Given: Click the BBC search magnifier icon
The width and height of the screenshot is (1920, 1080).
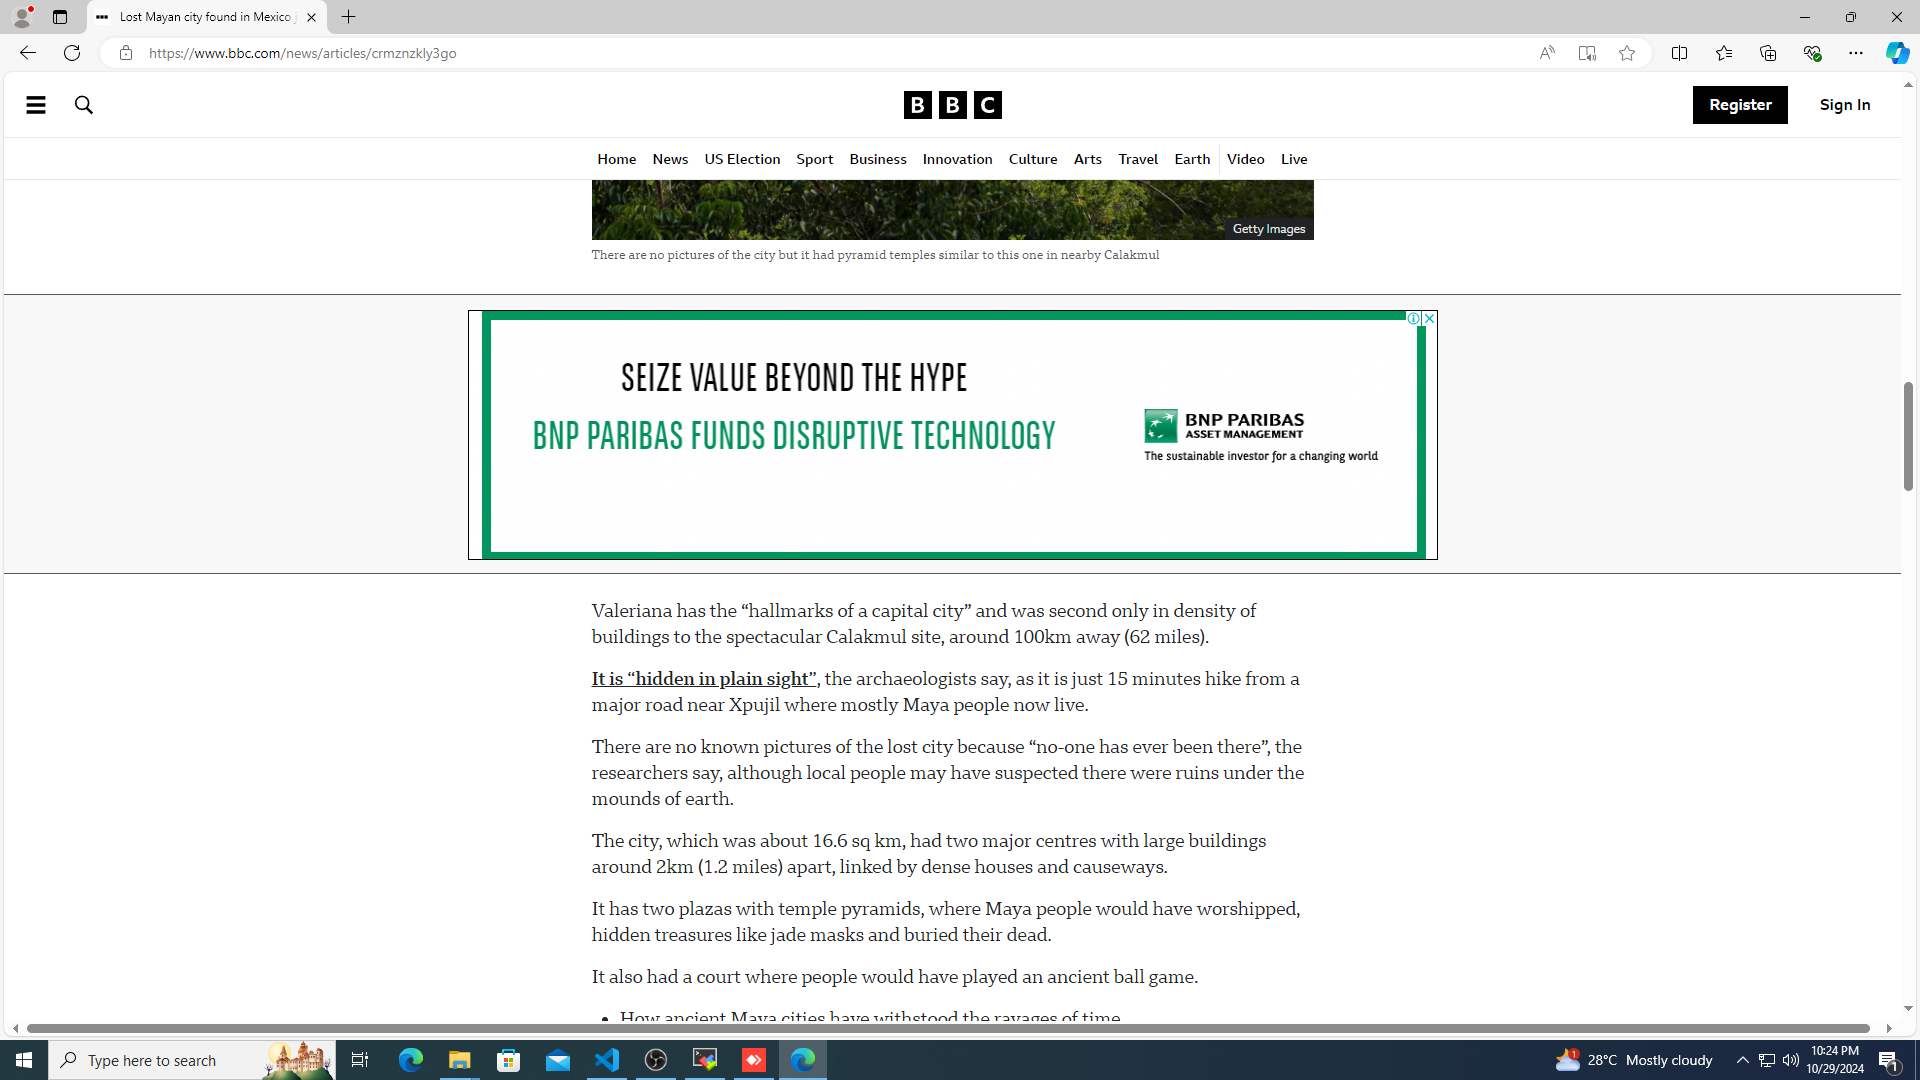Looking at the screenshot, I should tap(84, 105).
